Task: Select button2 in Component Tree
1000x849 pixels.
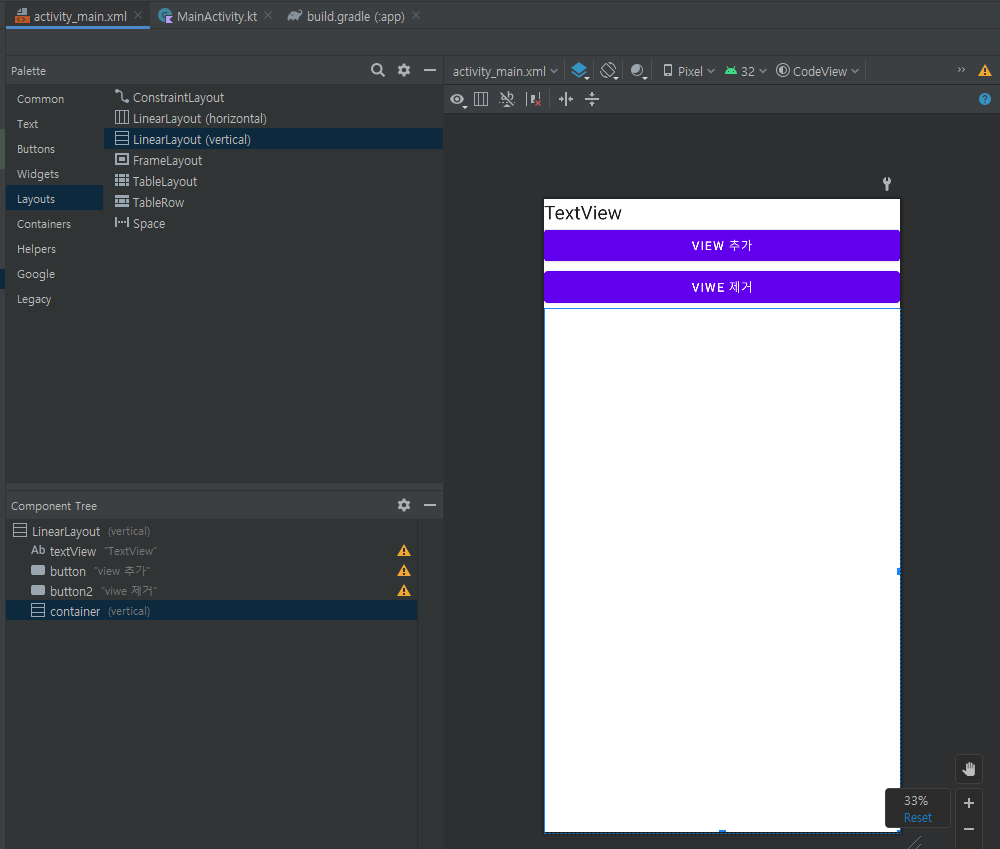Action: point(212,591)
